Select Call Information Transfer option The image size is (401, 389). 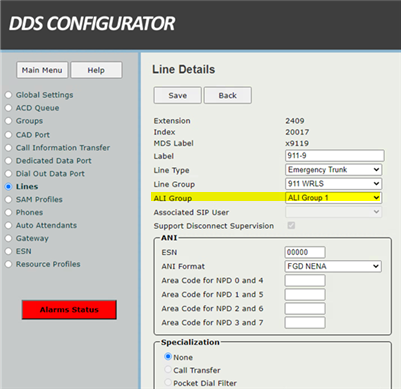[8, 148]
